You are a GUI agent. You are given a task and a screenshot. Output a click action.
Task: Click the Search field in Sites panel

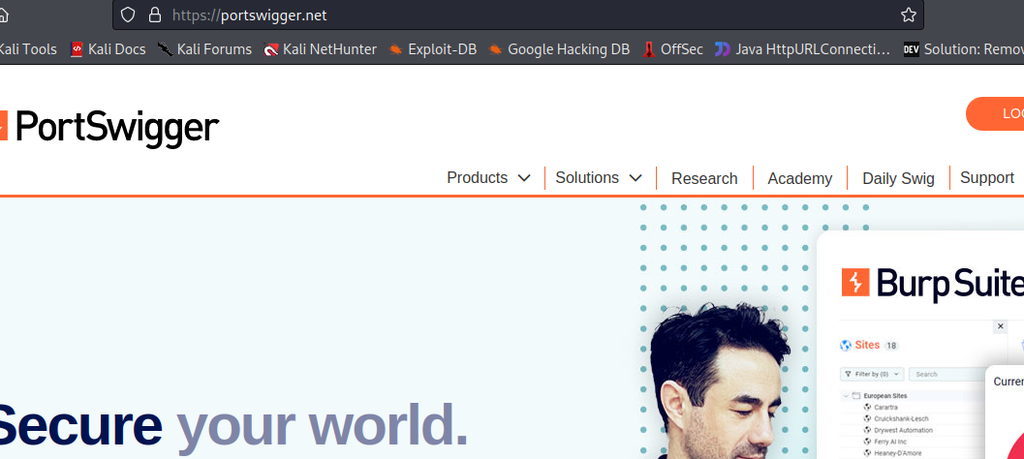point(947,374)
